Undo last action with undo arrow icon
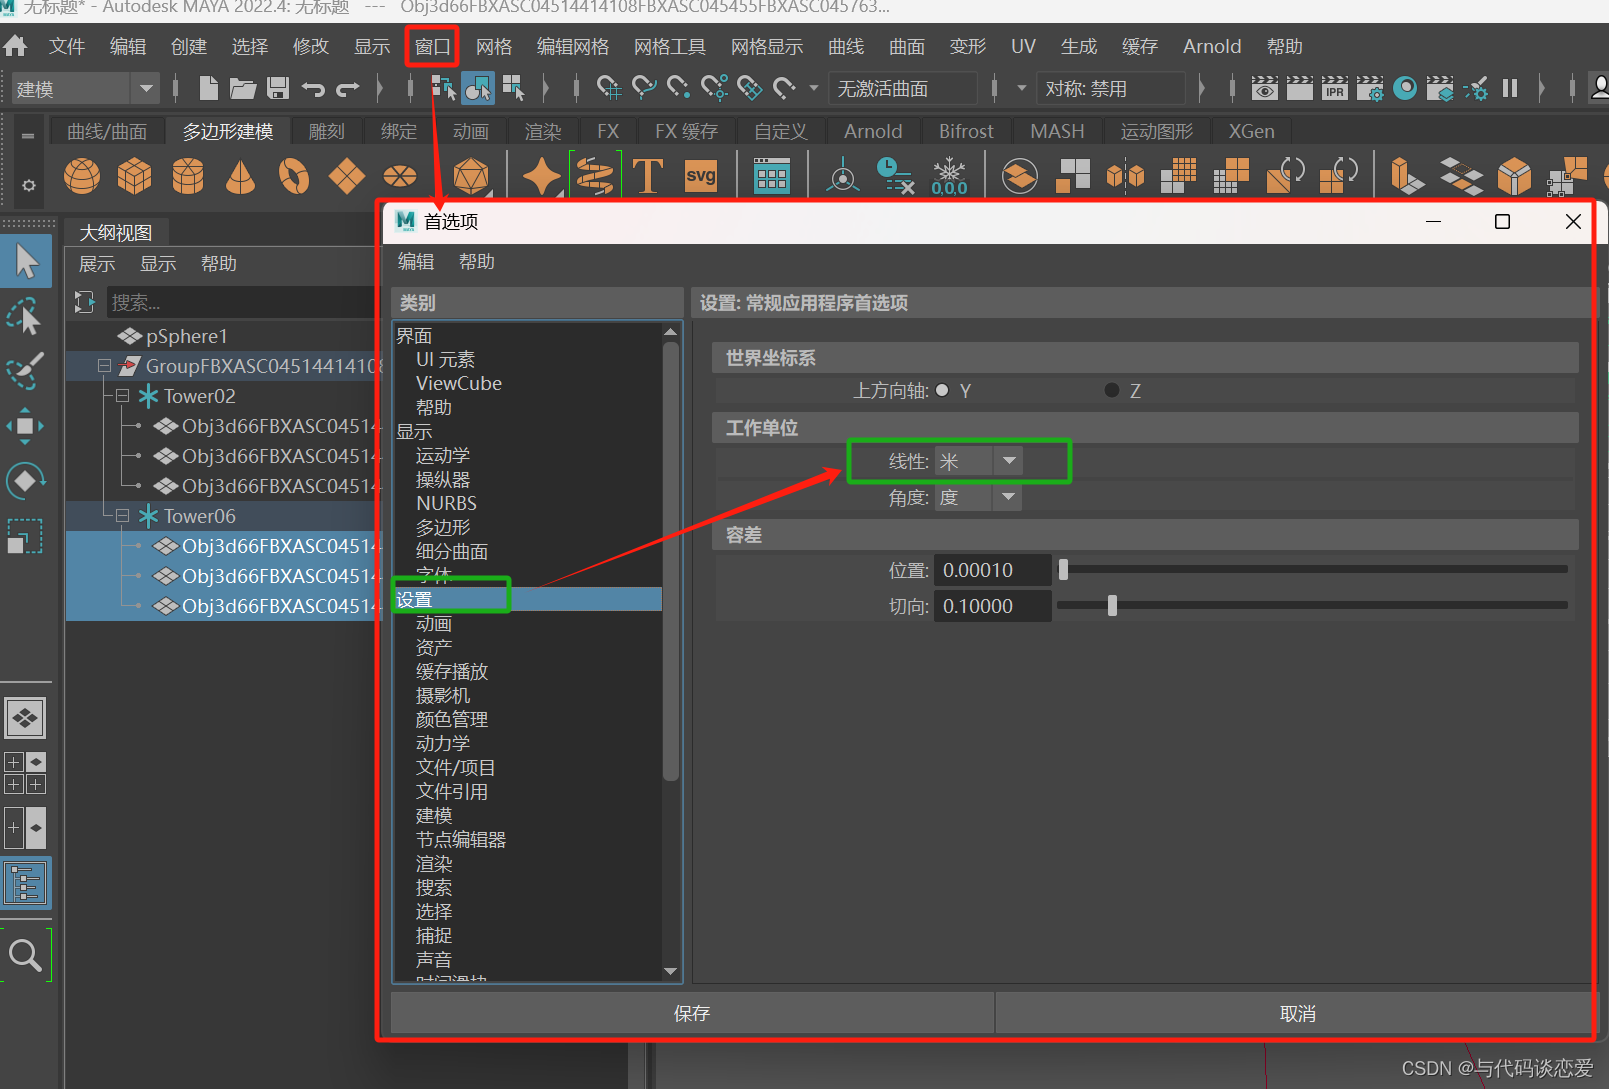Screen dimensions: 1609x1089 (x=313, y=89)
